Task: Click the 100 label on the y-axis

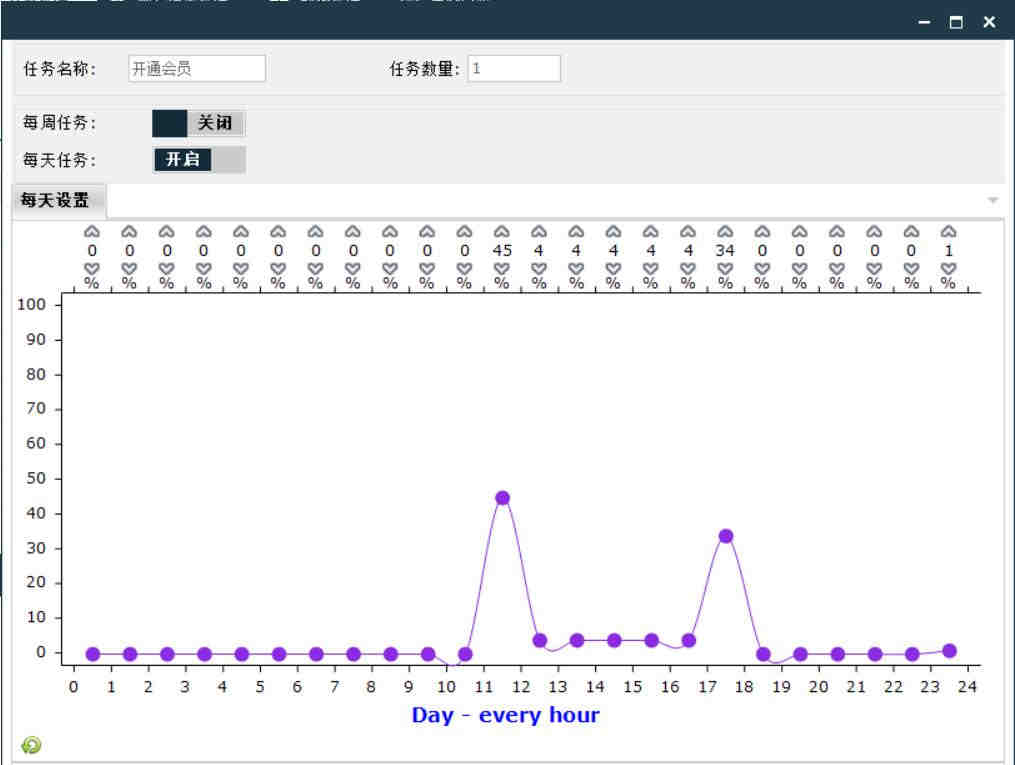Action: (31, 304)
